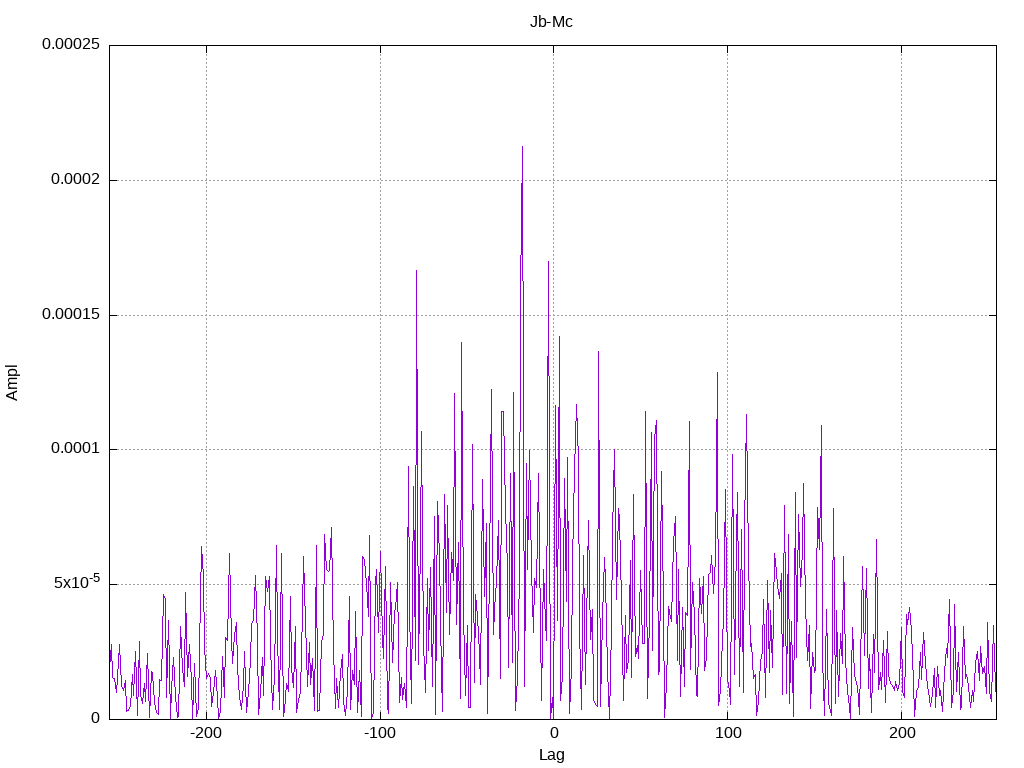1024x768 pixels.
Task: Click the y-axis label "Ampl"
Action: (12, 383)
